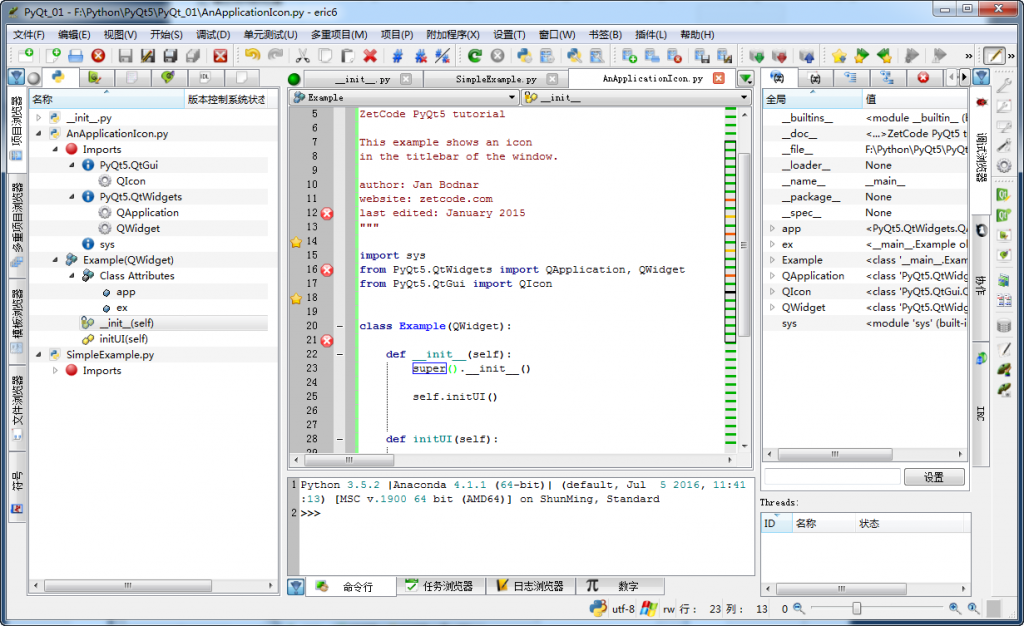Expand the SimpleExample.py Imports tree node
Viewport: 1024px width, 626px height.
[x=56, y=371]
